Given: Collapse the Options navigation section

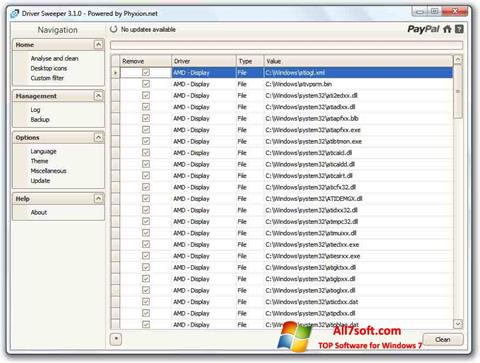Looking at the screenshot, I should [98, 137].
